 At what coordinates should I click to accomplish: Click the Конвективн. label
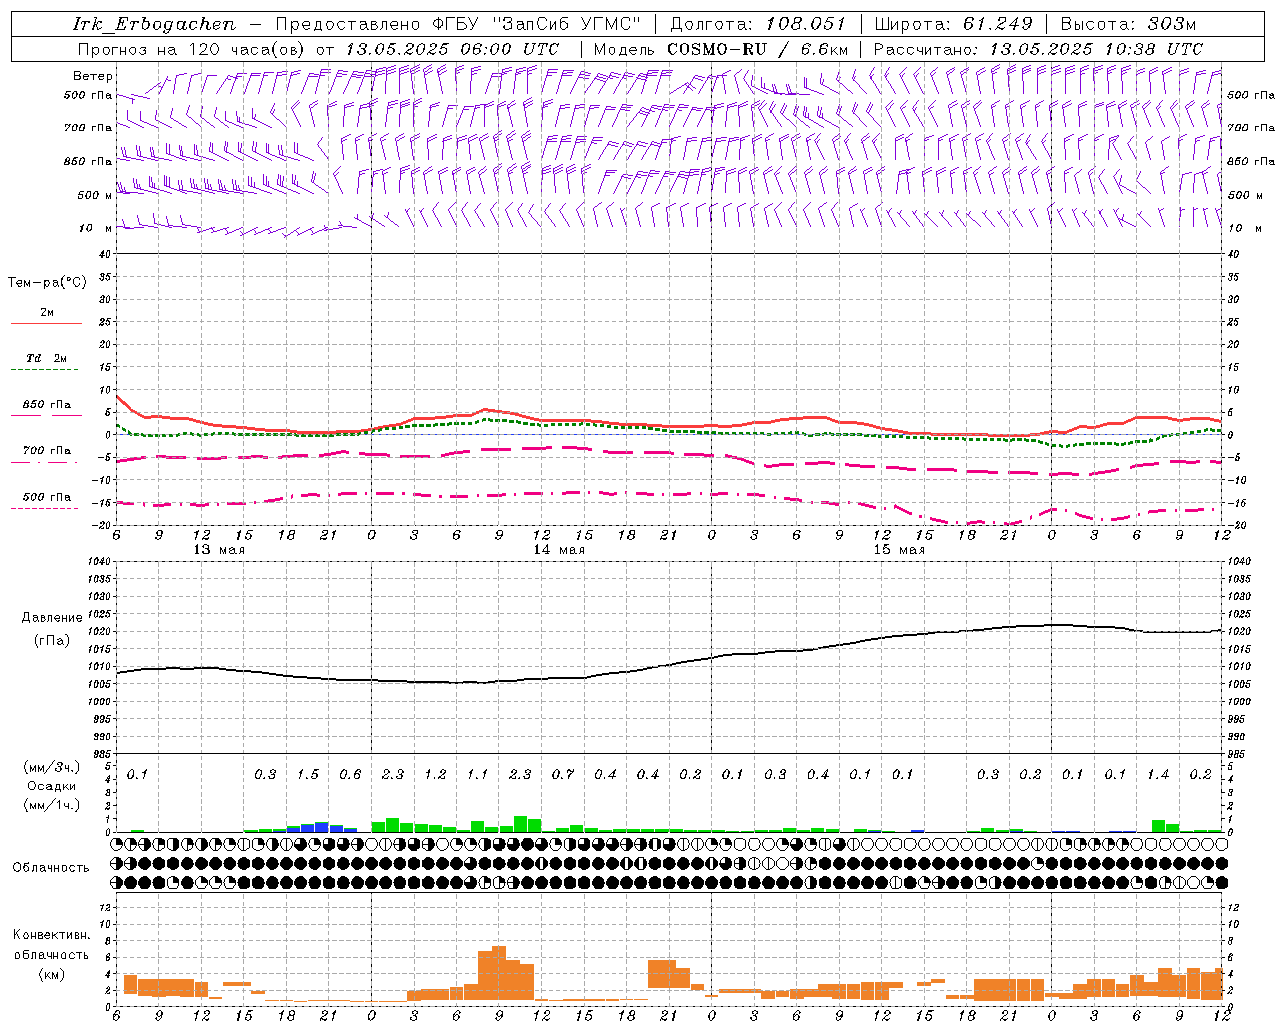pos(51,935)
